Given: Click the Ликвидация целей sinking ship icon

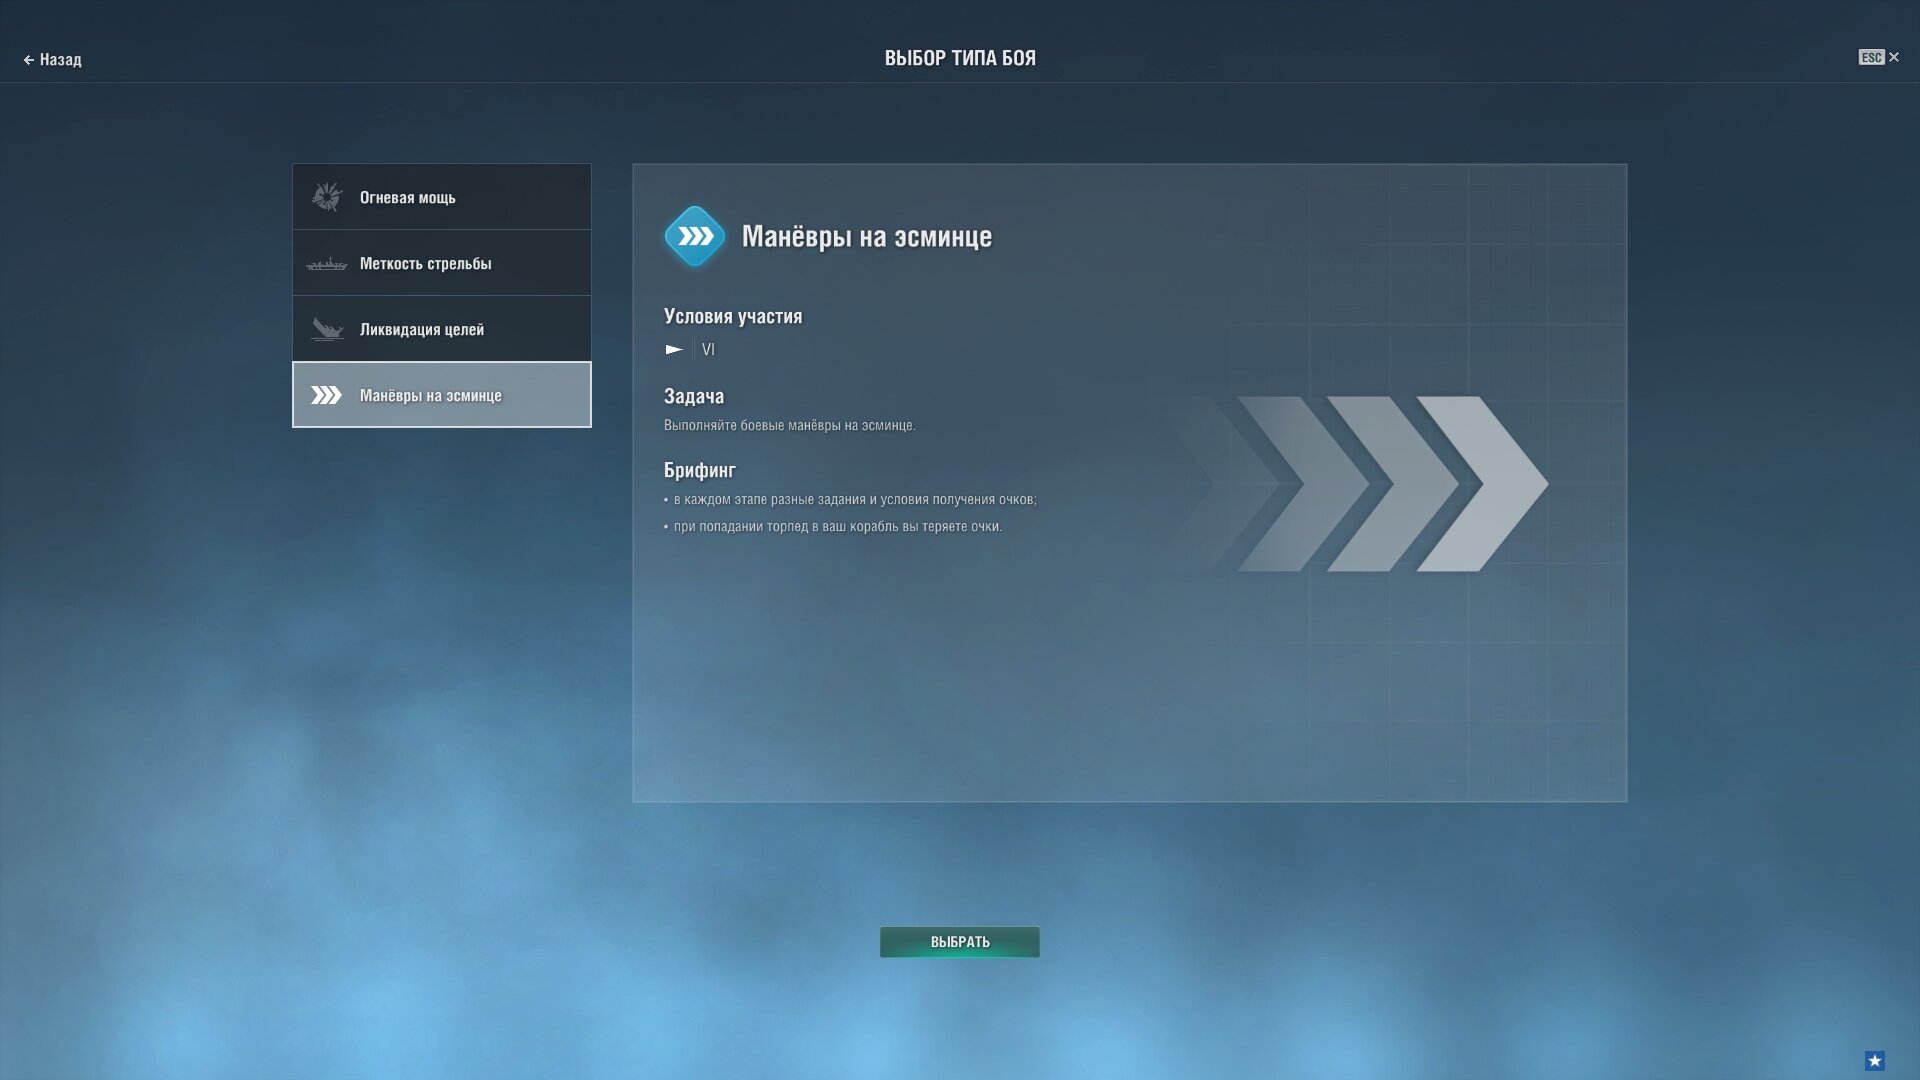Looking at the screenshot, I should pos(327,329).
